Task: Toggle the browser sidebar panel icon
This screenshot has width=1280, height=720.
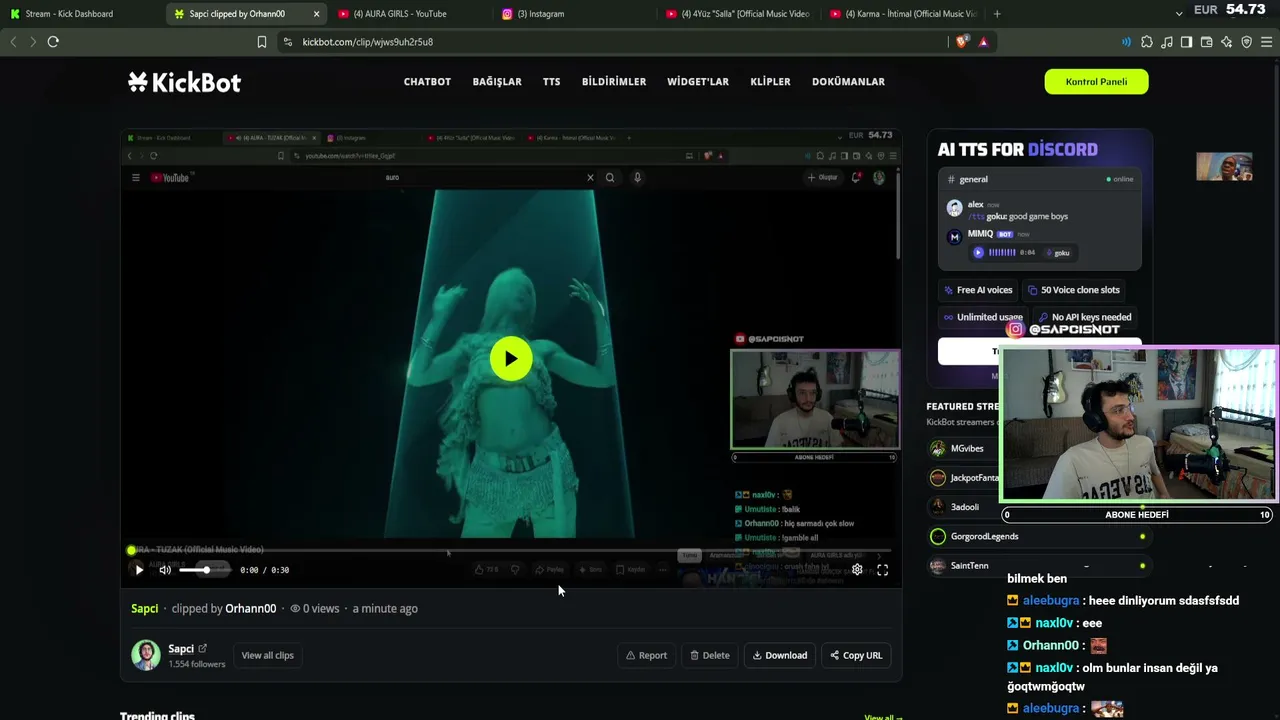Action: [x=1186, y=42]
